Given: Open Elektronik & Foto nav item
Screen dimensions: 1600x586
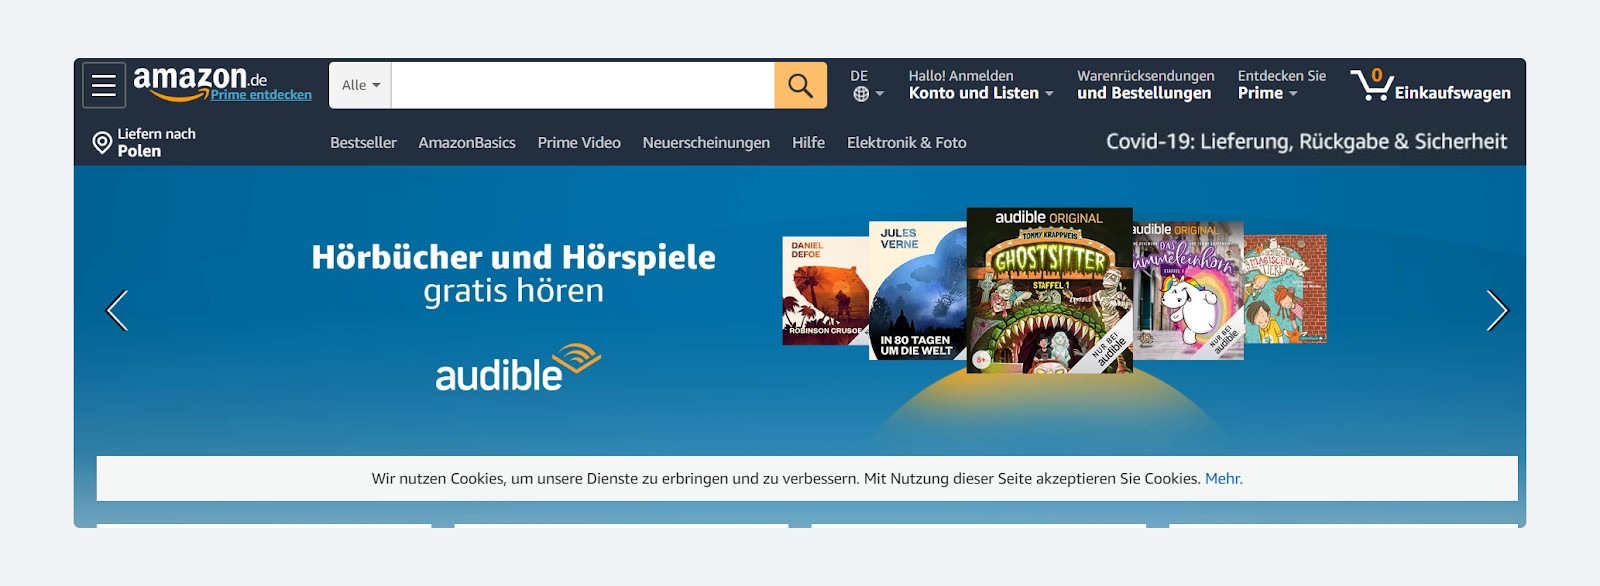Looking at the screenshot, I should click(907, 143).
